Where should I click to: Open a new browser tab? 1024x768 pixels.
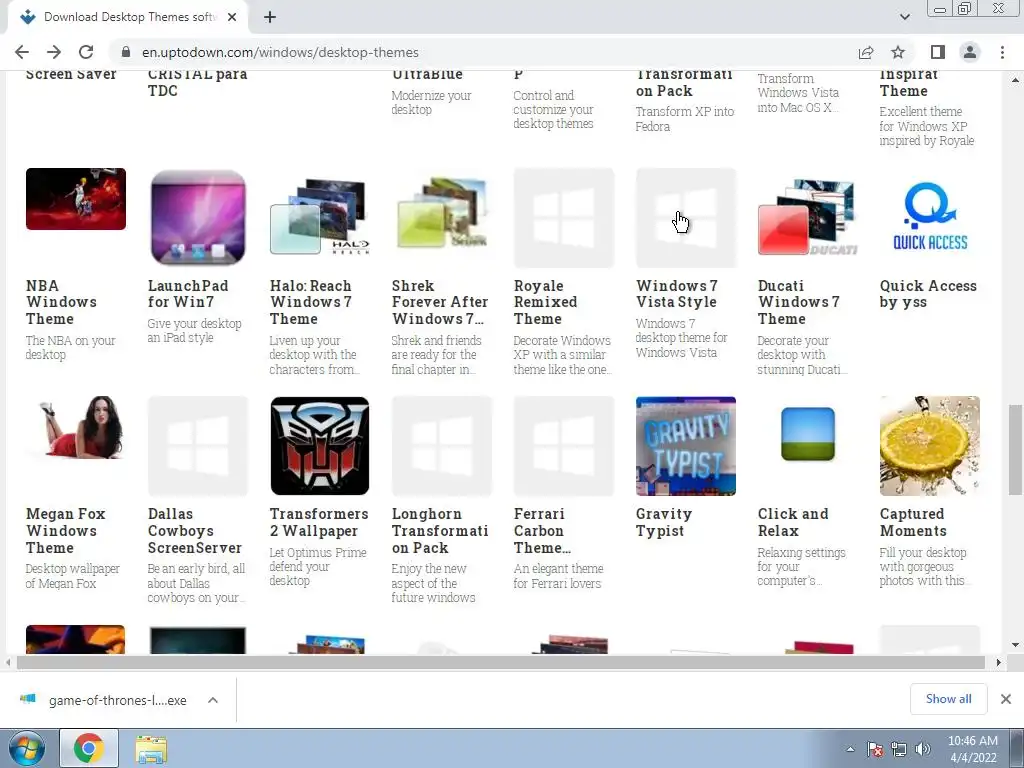pyautogui.click(x=270, y=17)
